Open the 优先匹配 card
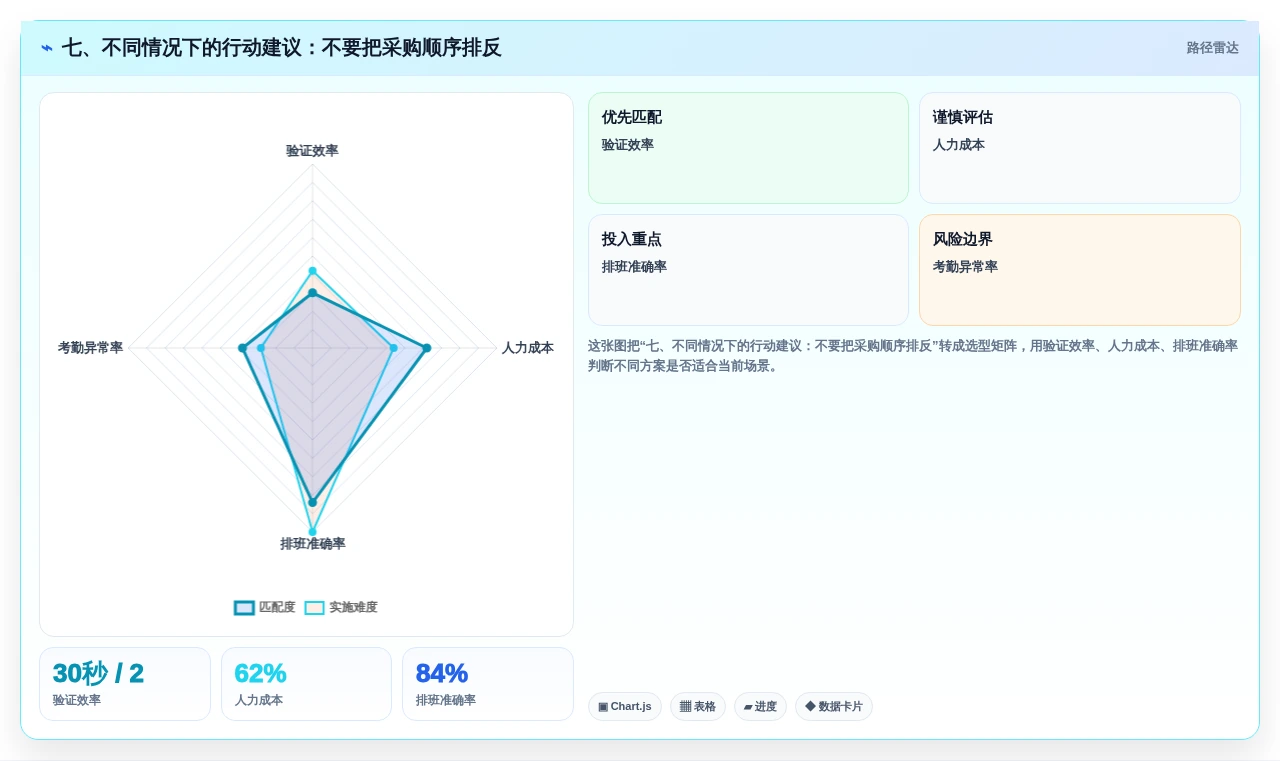The width and height of the screenshot is (1280, 761). [x=748, y=148]
